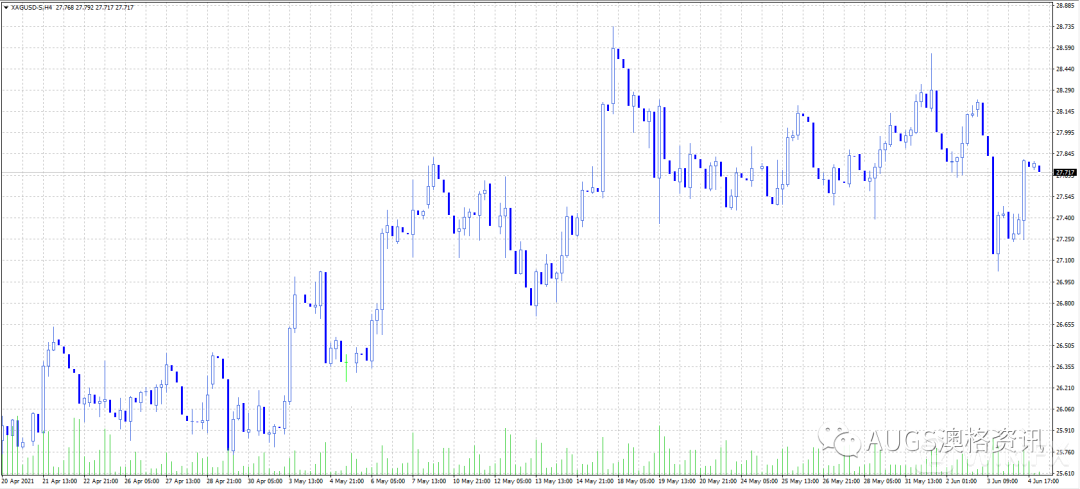Click the 28.885 price axis label
Viewport: 1080px width, 489px height.
[1064, 5]
